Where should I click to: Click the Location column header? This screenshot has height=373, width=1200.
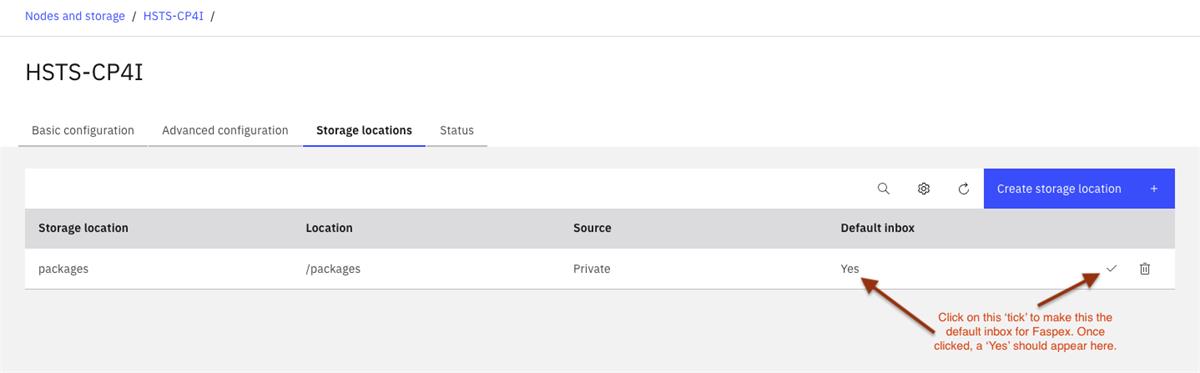point(329,228)
